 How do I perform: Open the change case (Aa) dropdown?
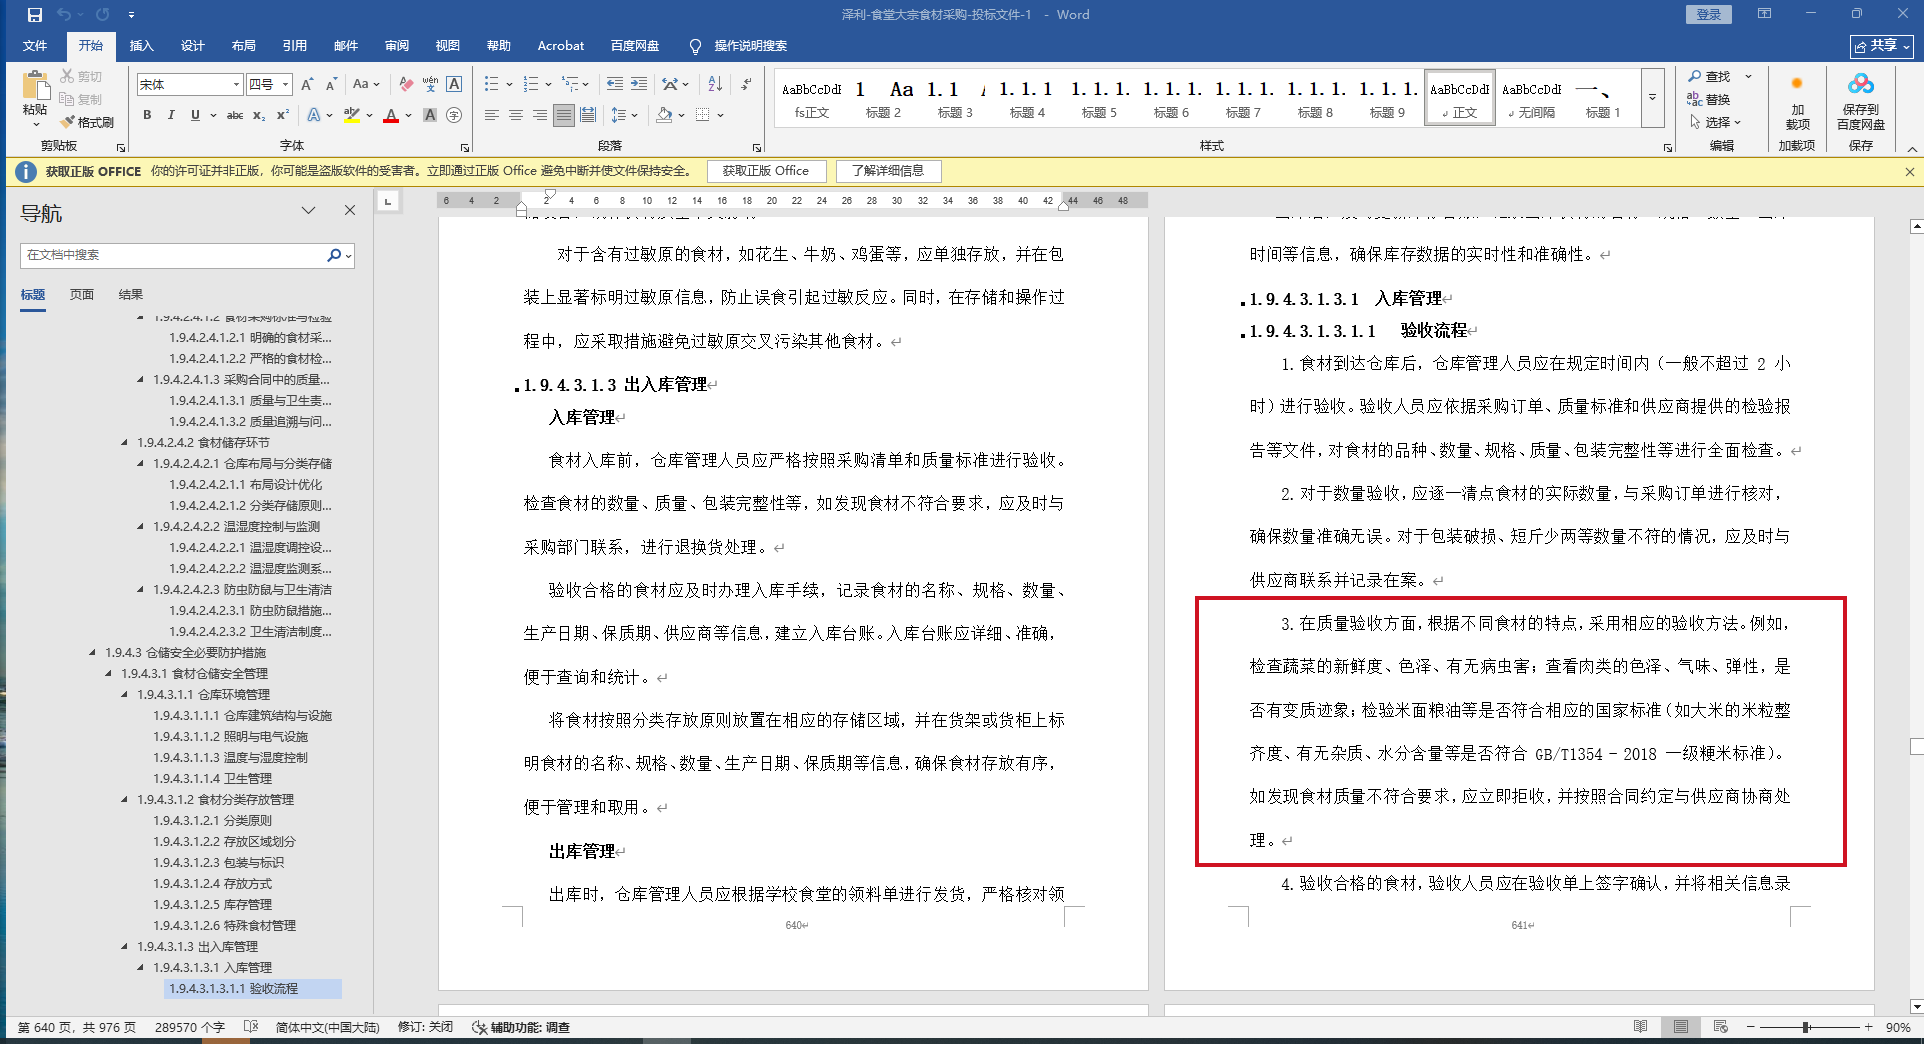coord(366,85)
